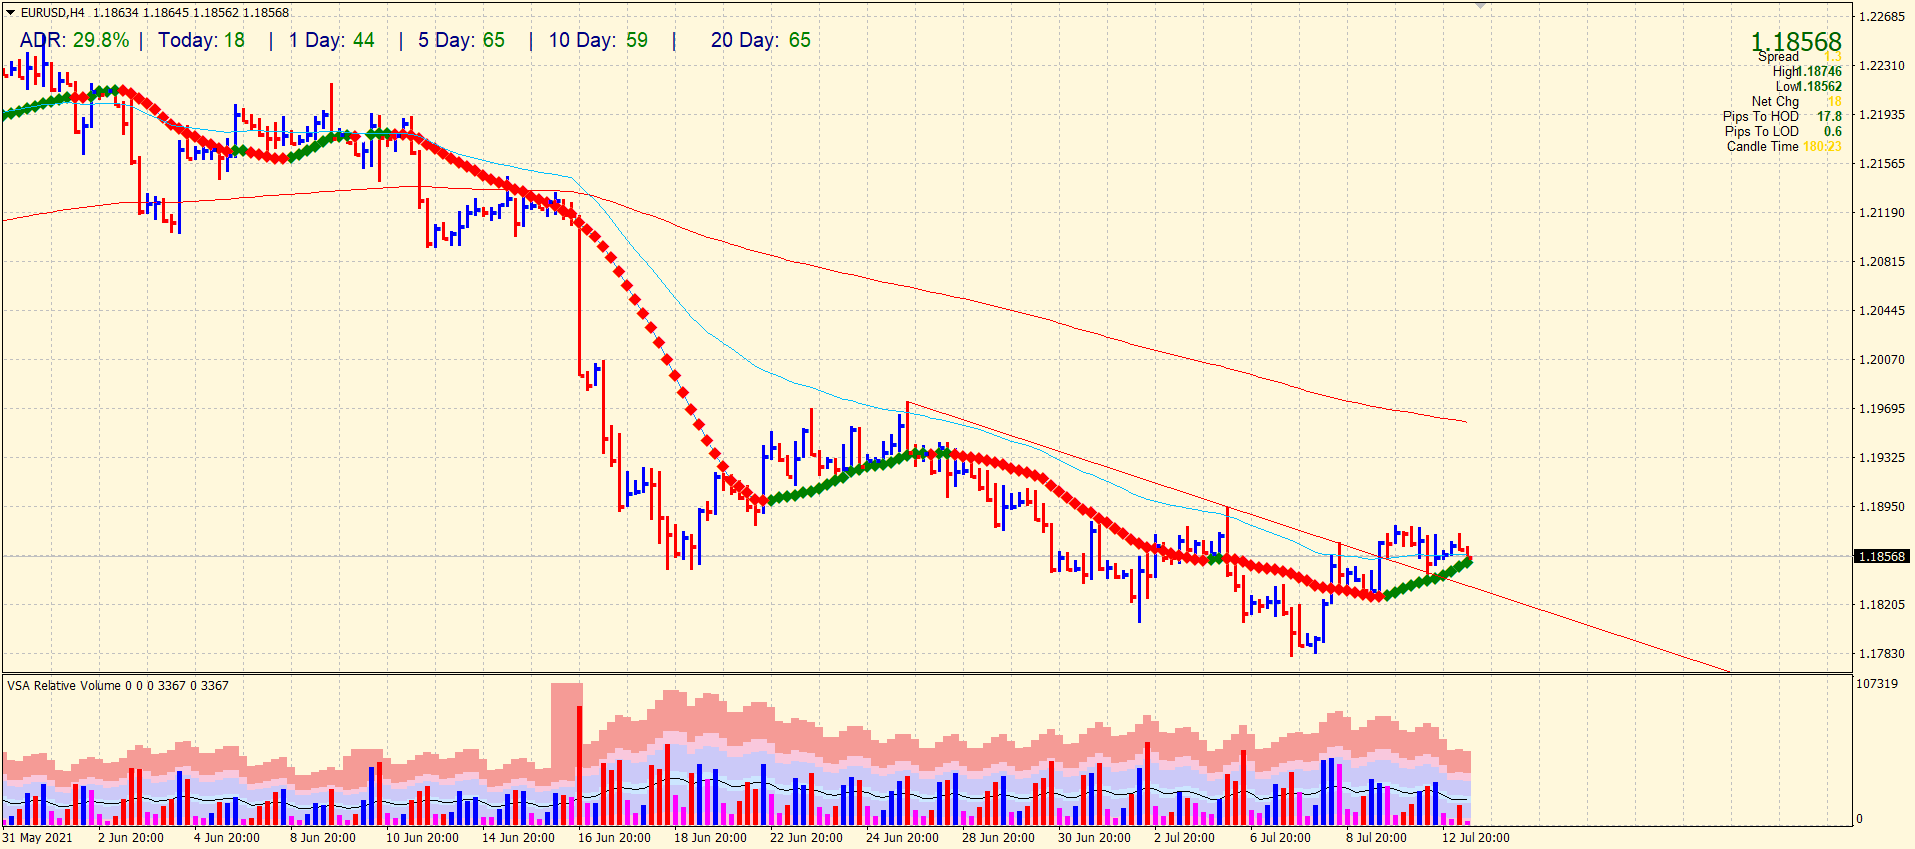The height and width of the screenshot is (849, 1915).
Task: Click the High 1.18746 value
Action: click(x=1821, y=72)
